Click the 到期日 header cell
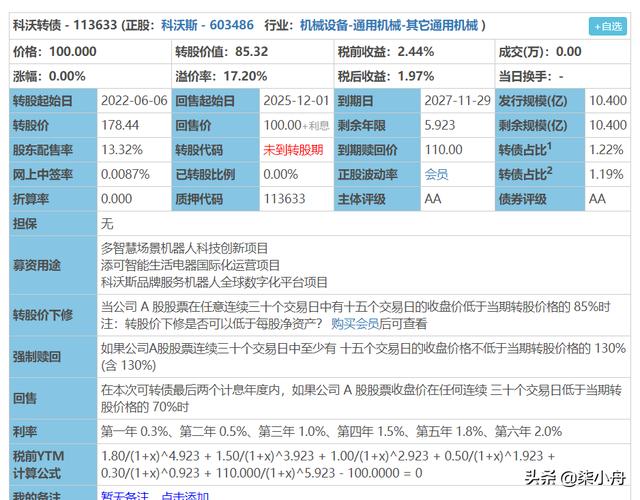 (377, 101)
